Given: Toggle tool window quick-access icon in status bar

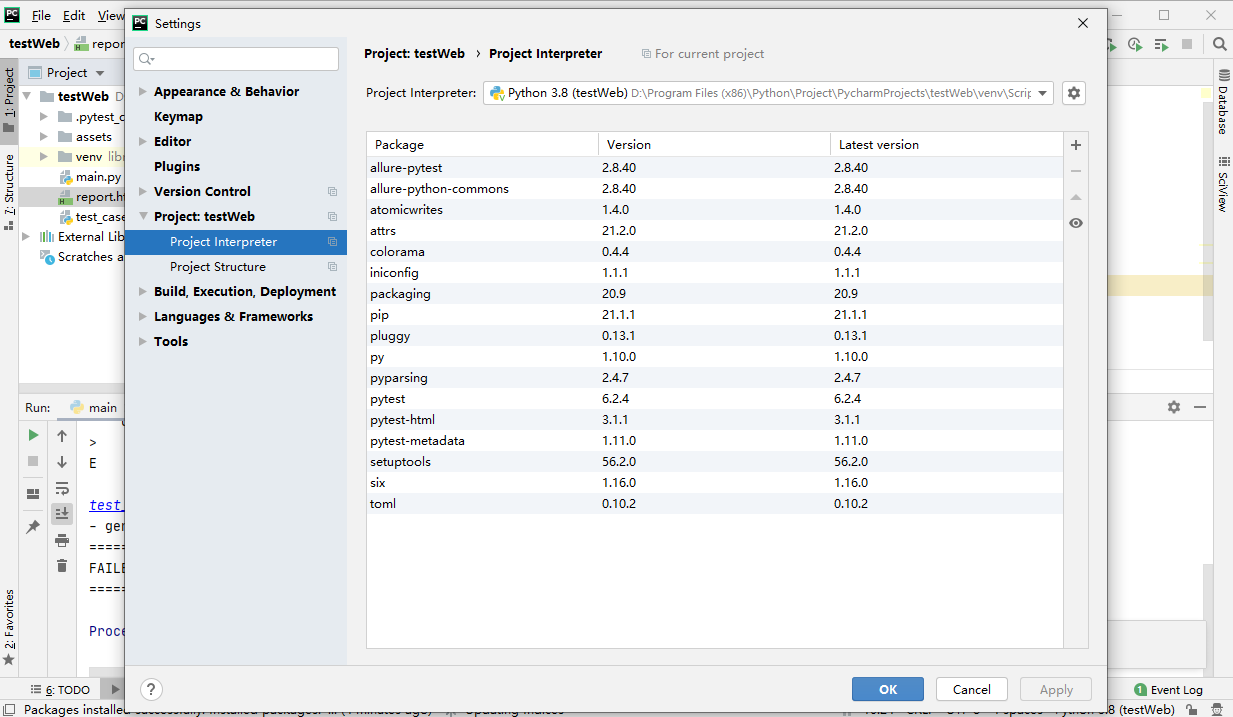Looking at the screenshot, I should coord(9,709).
